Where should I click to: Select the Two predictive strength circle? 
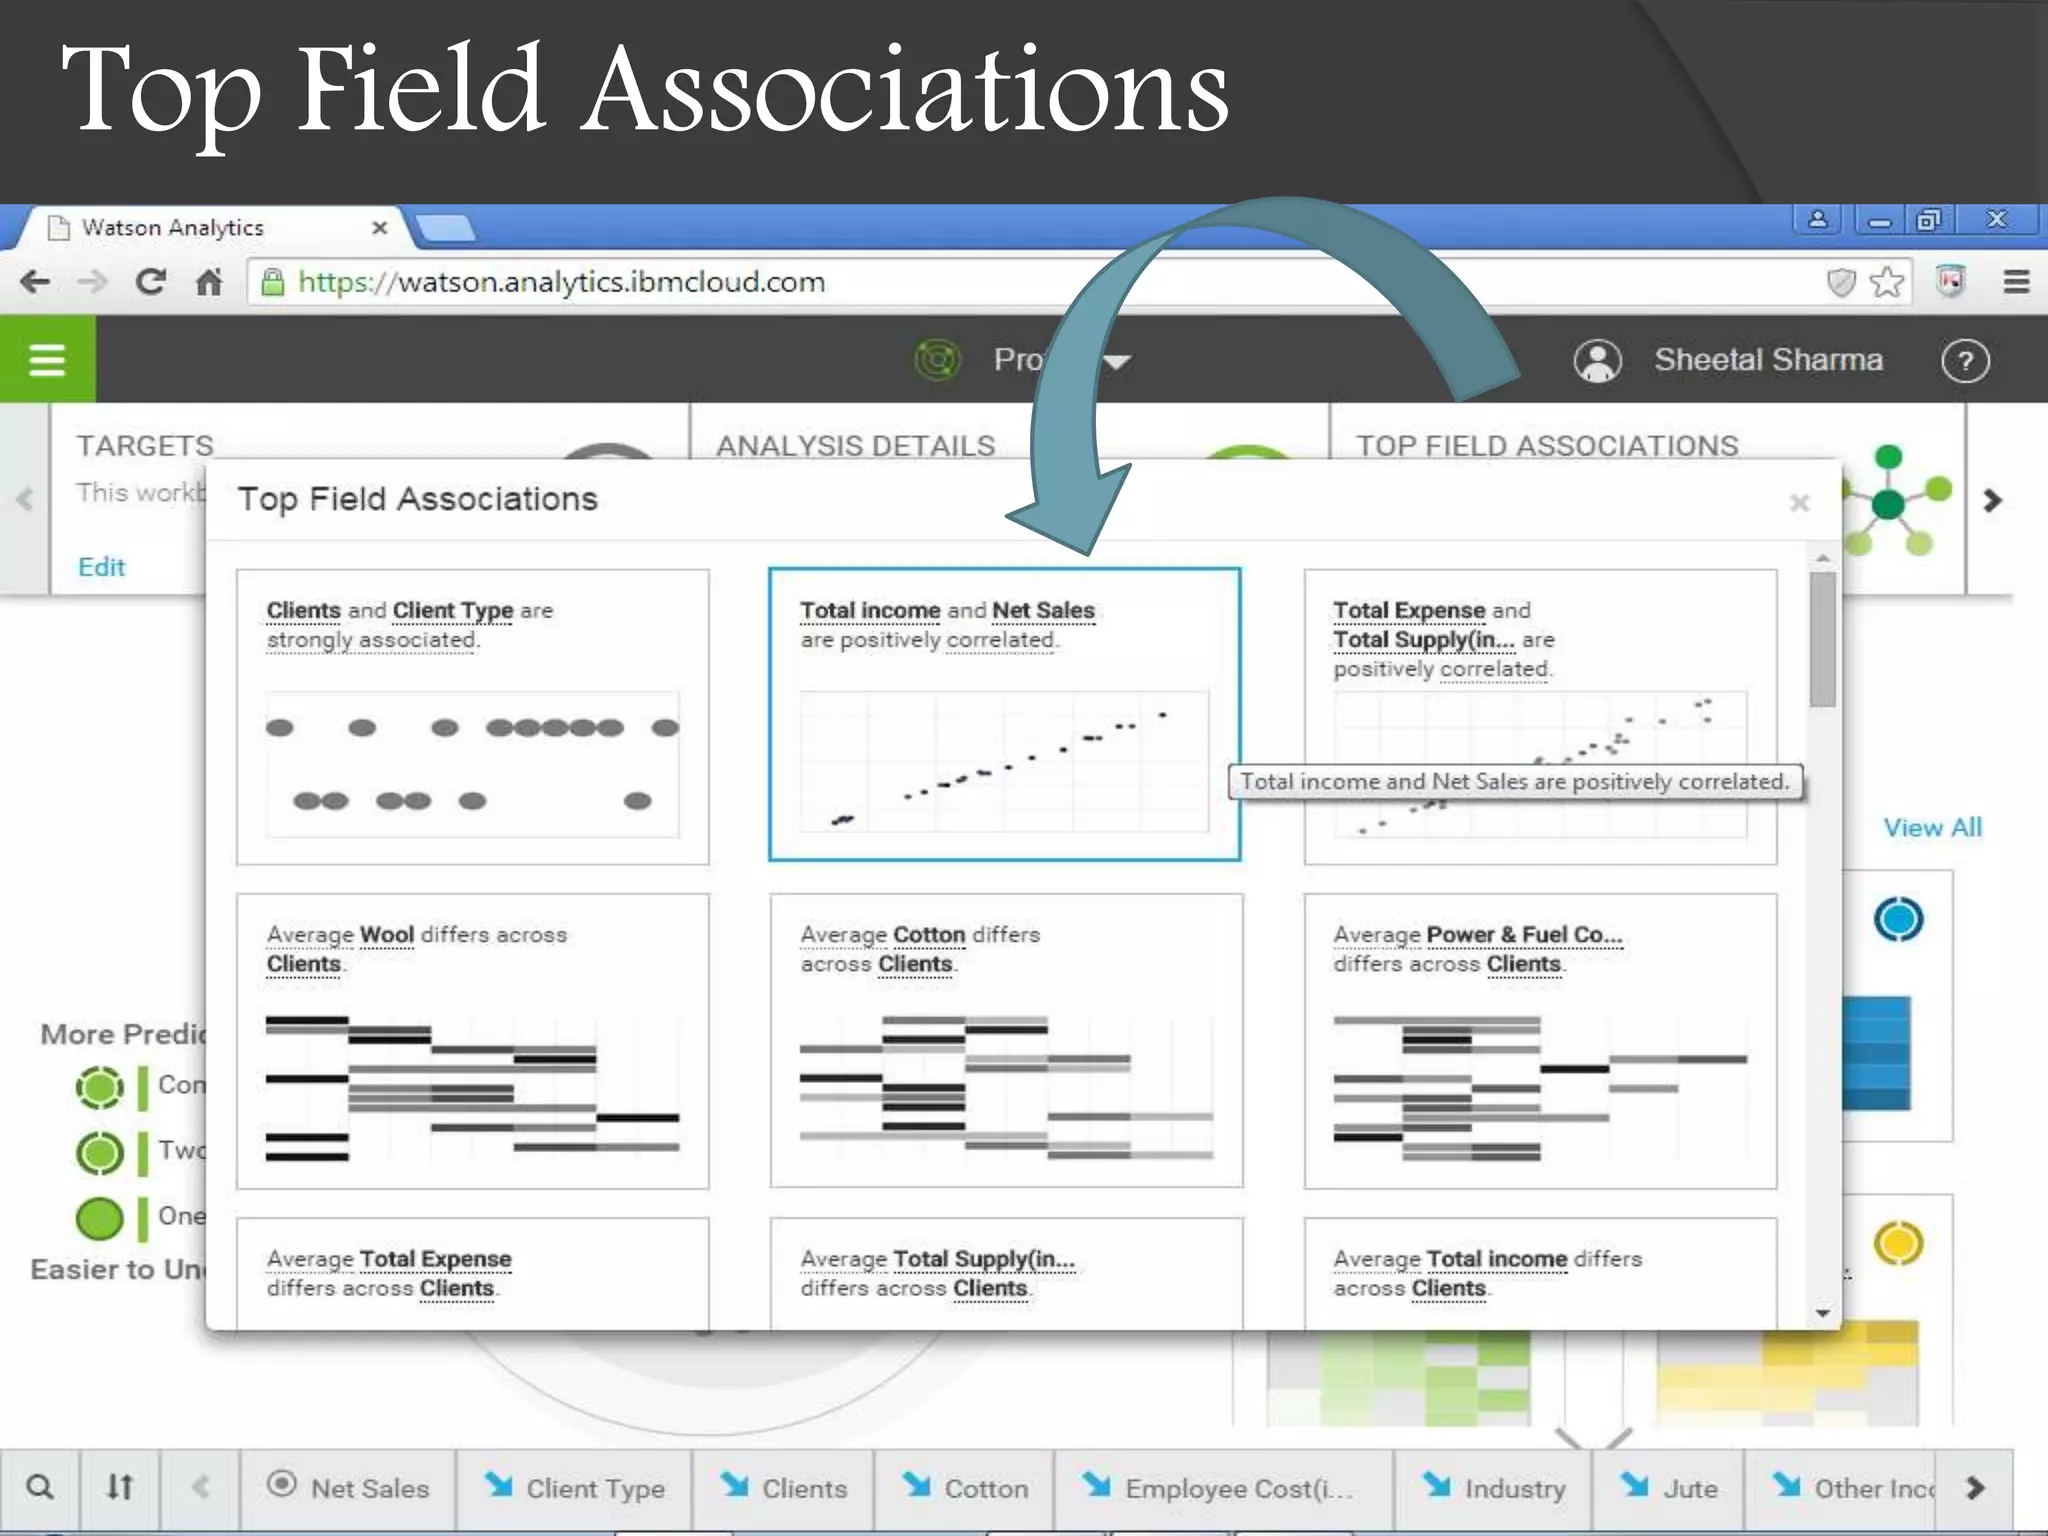[100, 1152]
